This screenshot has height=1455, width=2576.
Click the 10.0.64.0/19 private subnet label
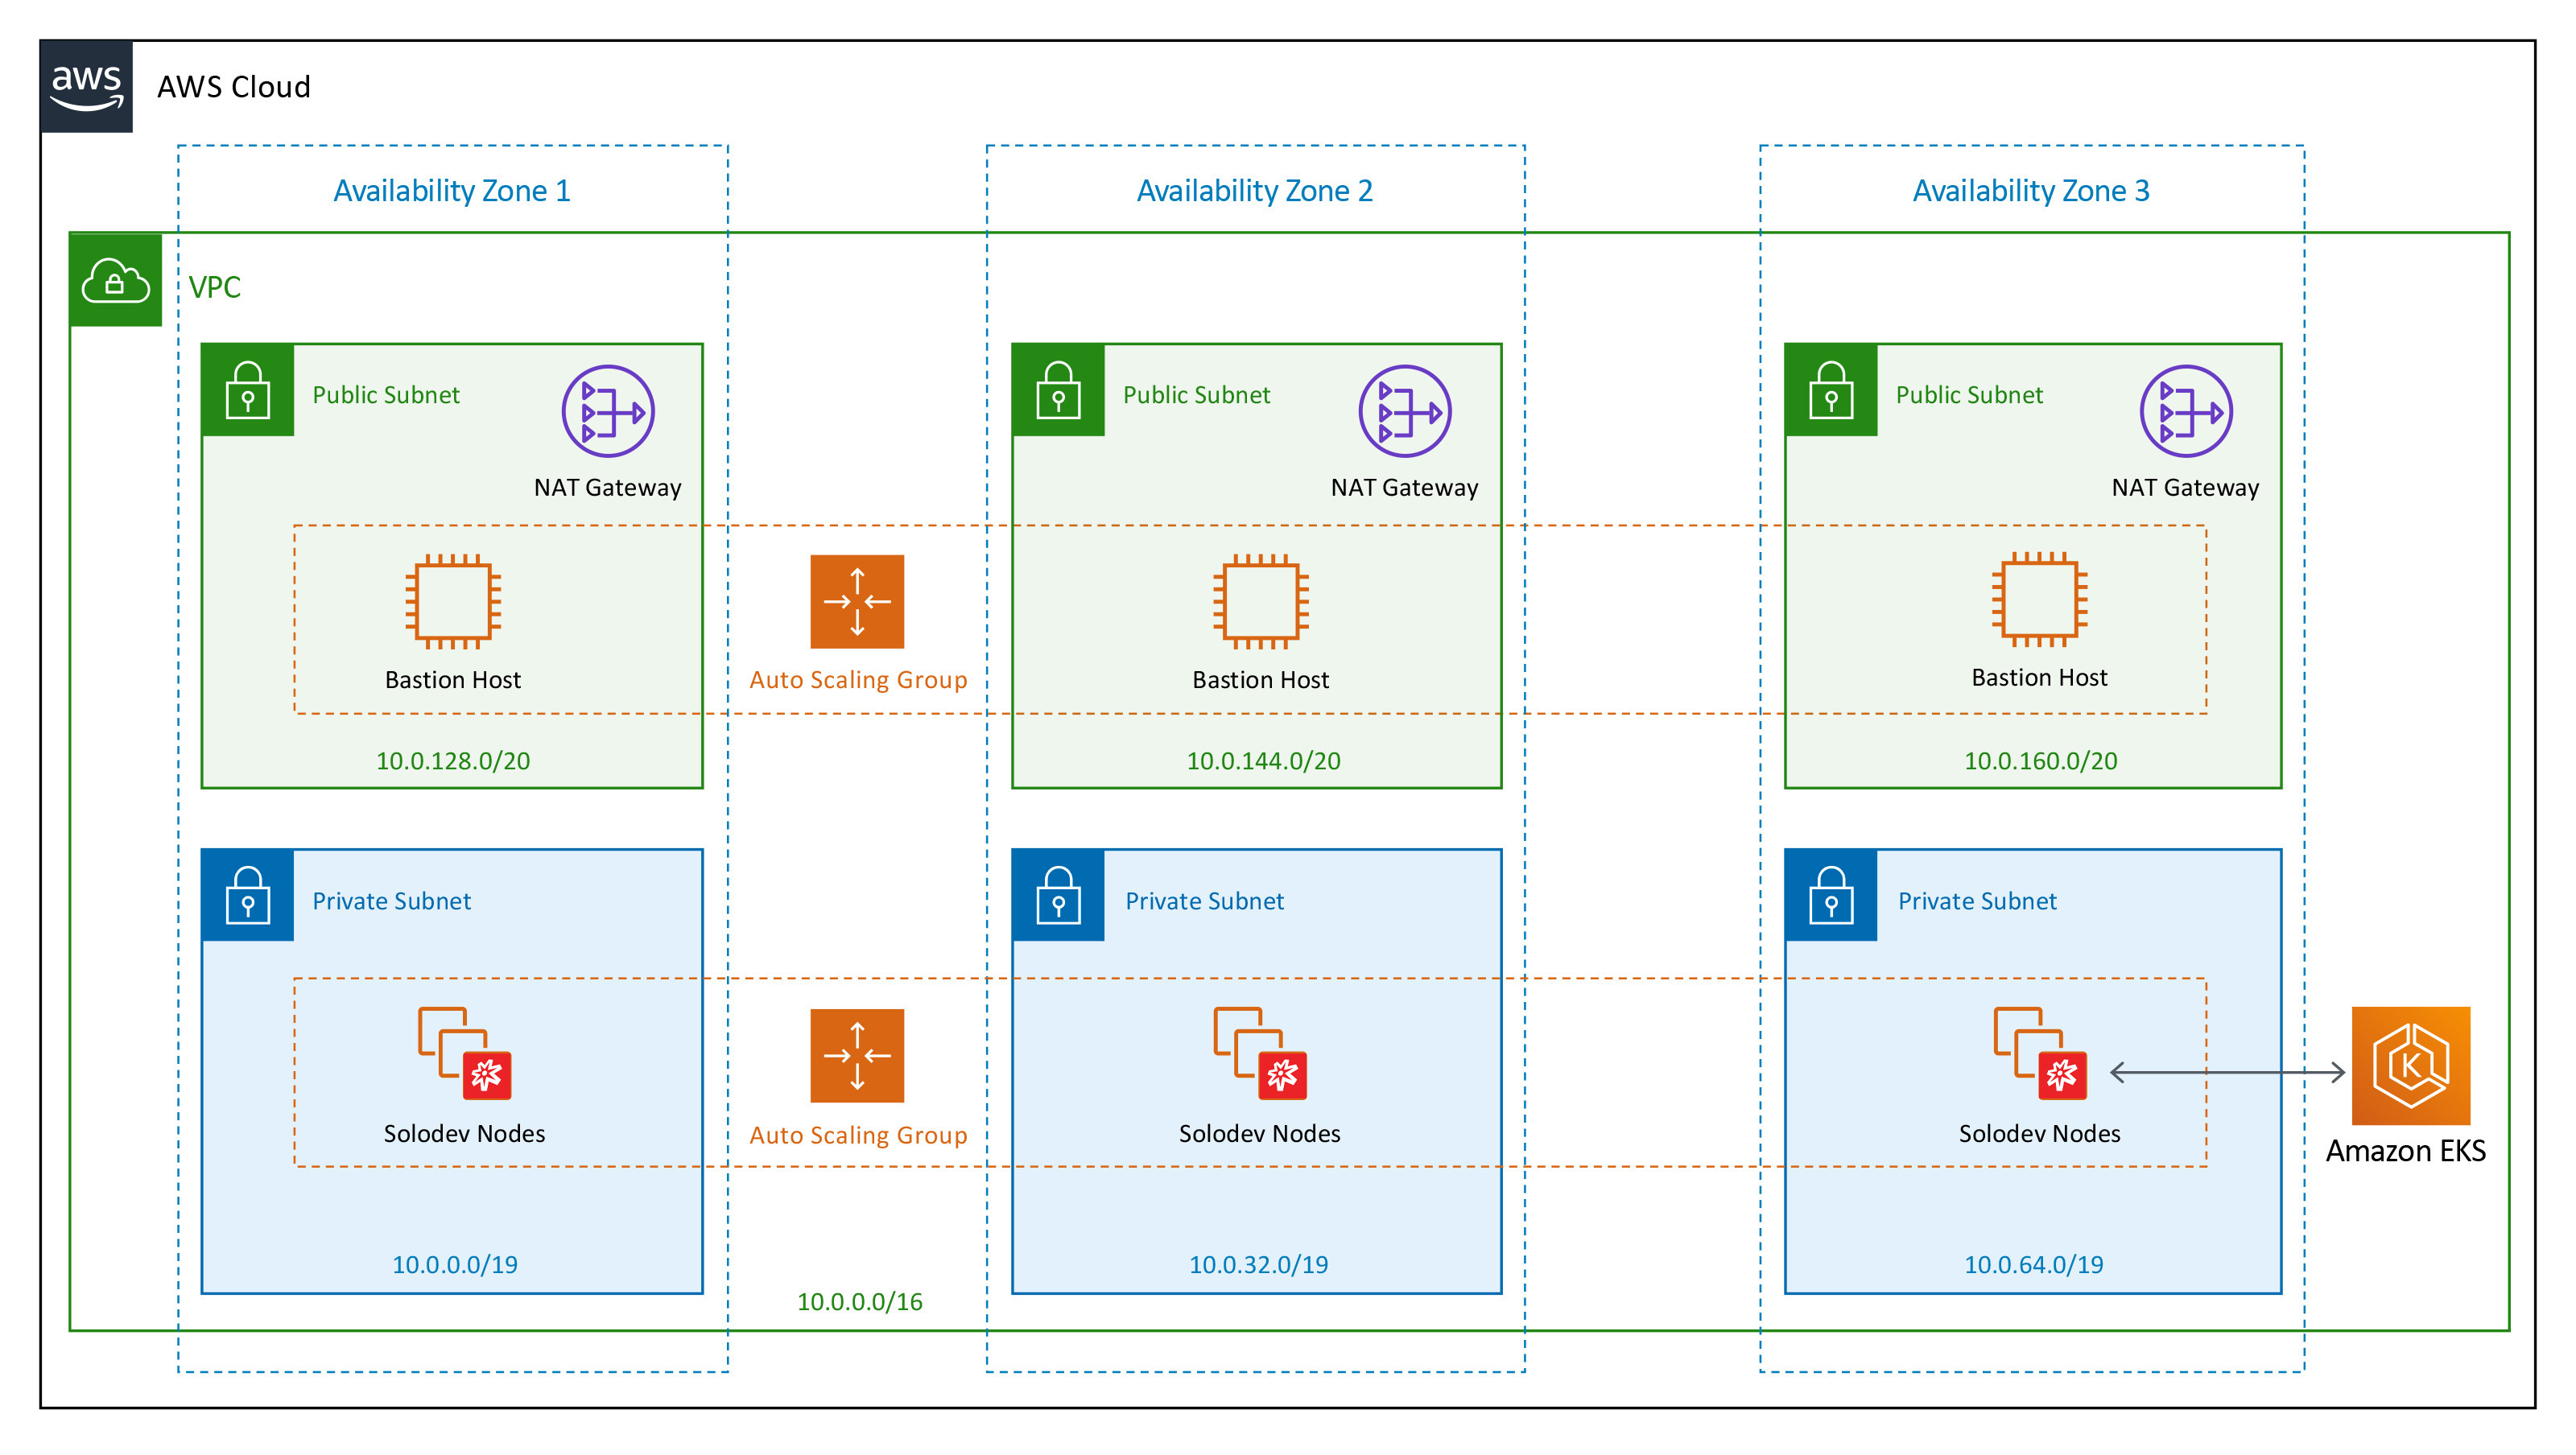(x=2033, y=1265)
